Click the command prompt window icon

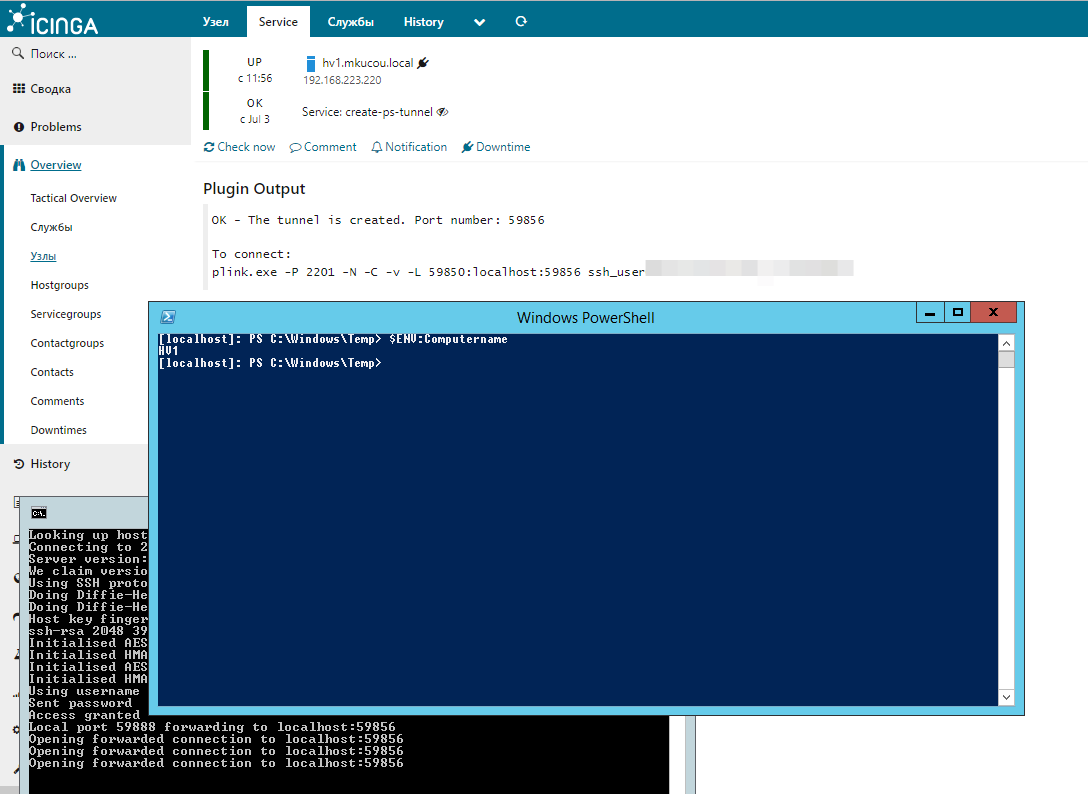pos(38,513)
